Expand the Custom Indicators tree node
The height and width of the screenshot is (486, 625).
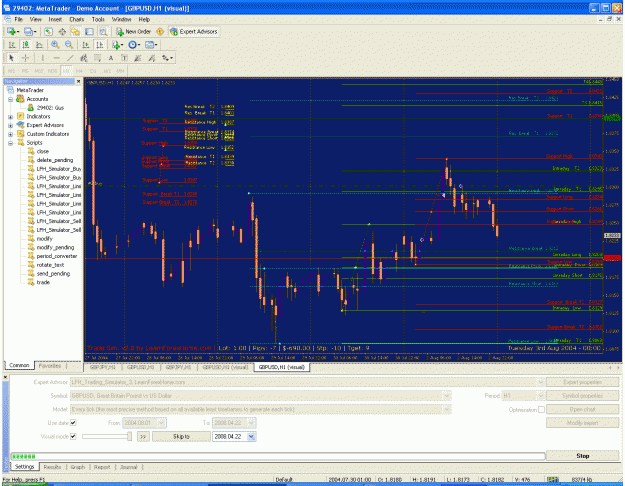11,134
